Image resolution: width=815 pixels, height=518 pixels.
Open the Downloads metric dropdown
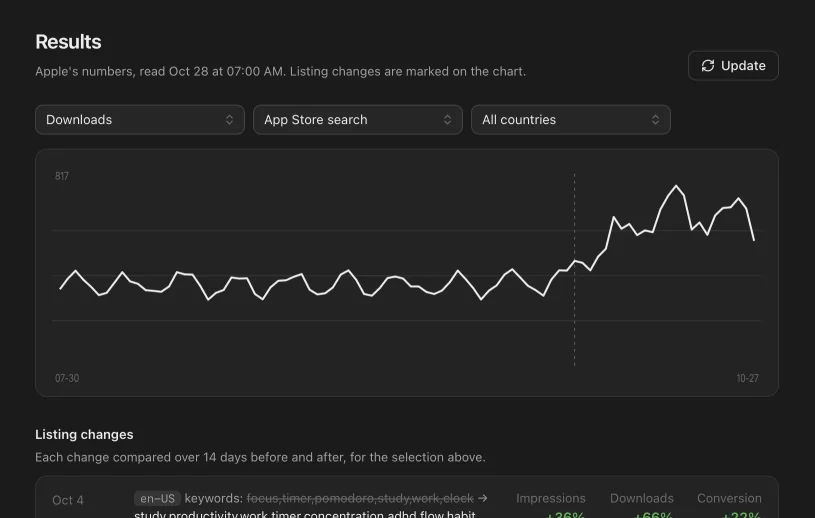140,119
